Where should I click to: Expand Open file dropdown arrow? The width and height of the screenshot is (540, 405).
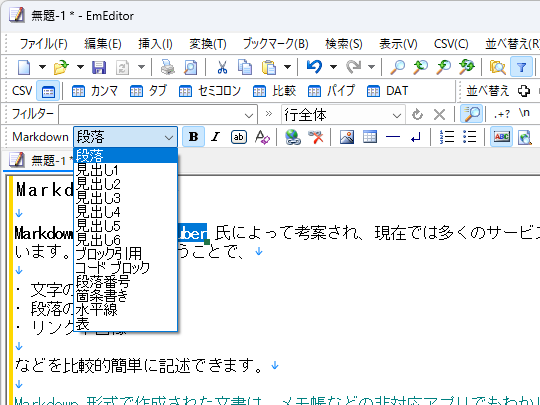tap(80, 67)
